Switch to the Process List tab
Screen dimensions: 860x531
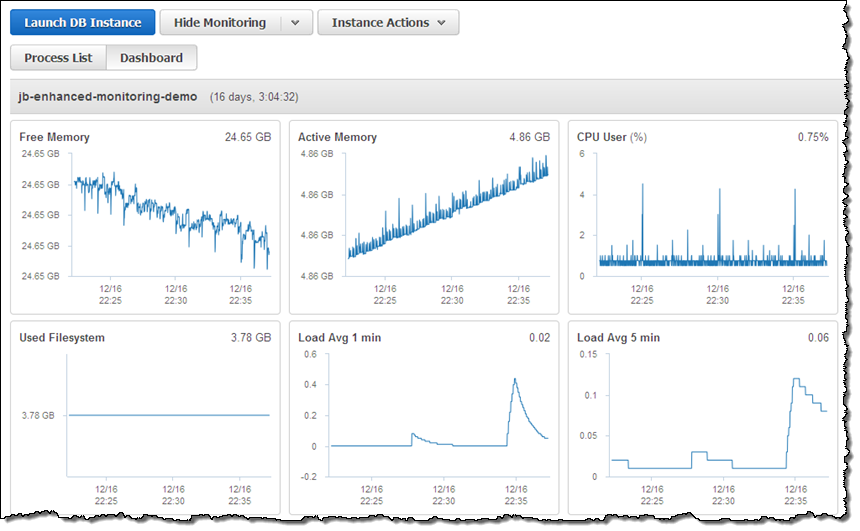58,58
